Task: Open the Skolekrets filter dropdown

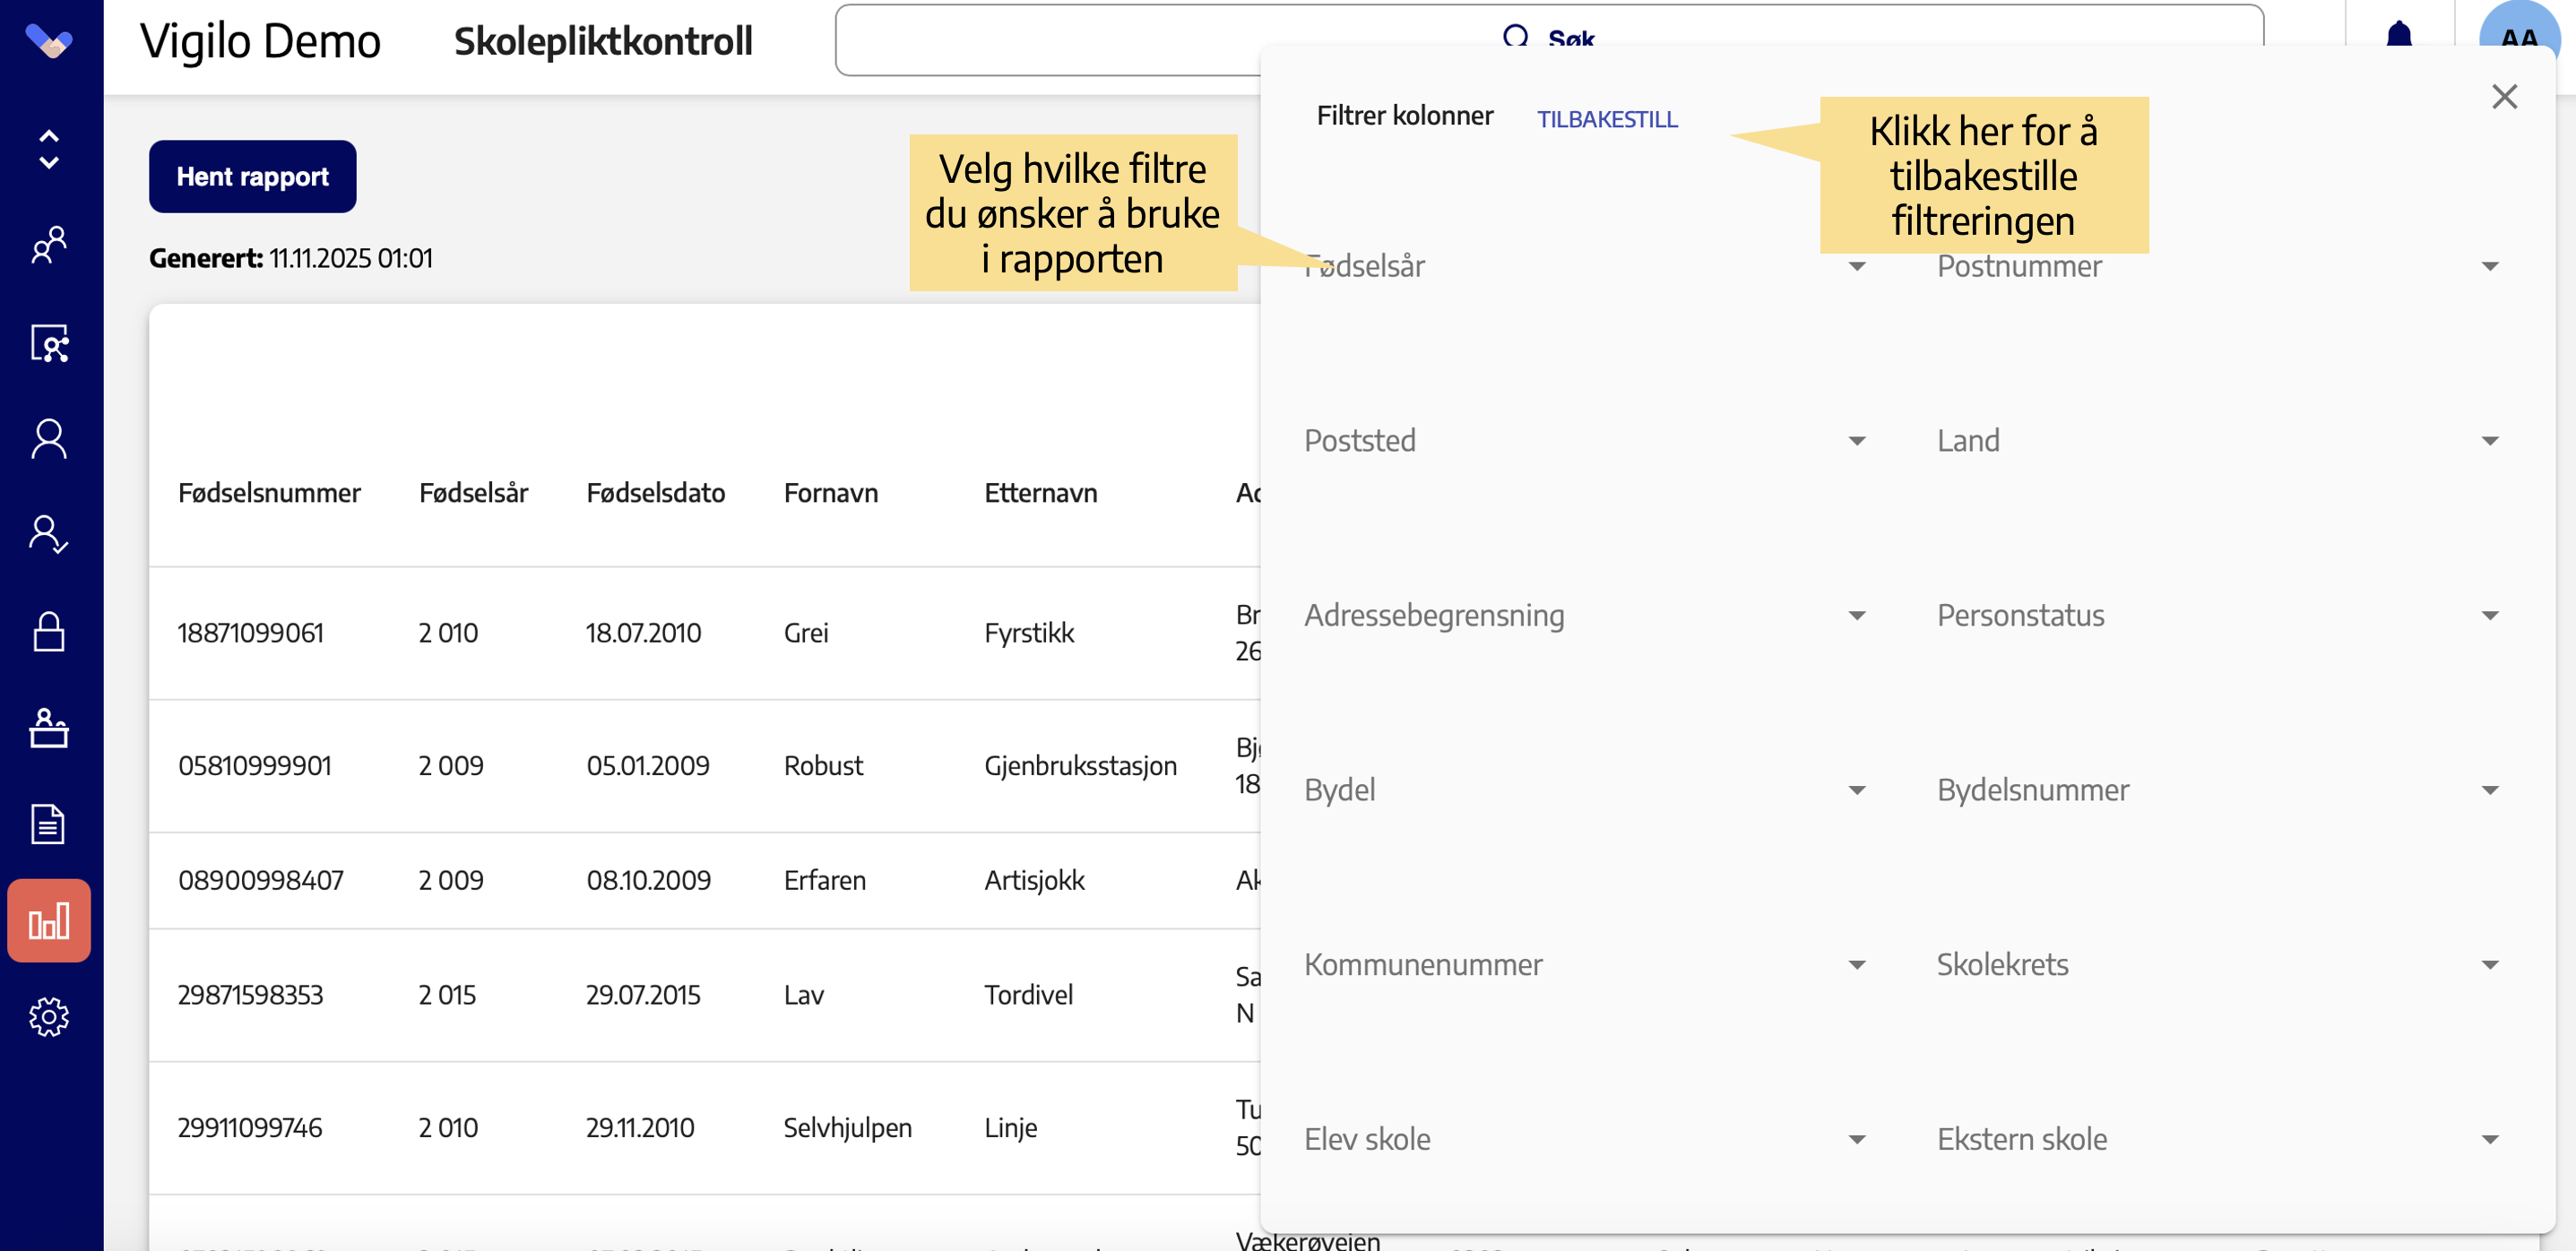Action: coord(2218,965)
